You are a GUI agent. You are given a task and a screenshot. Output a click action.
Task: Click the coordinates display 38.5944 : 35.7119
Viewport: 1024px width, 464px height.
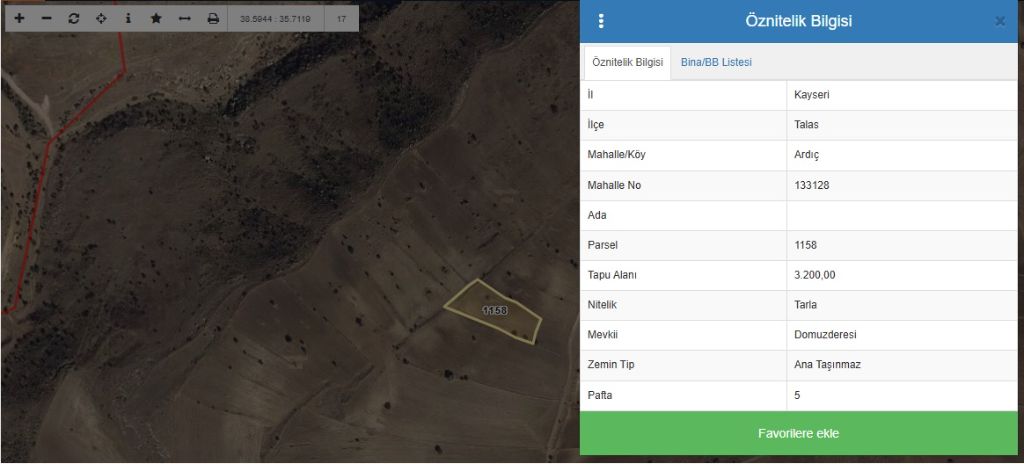(x=275, y=19)
